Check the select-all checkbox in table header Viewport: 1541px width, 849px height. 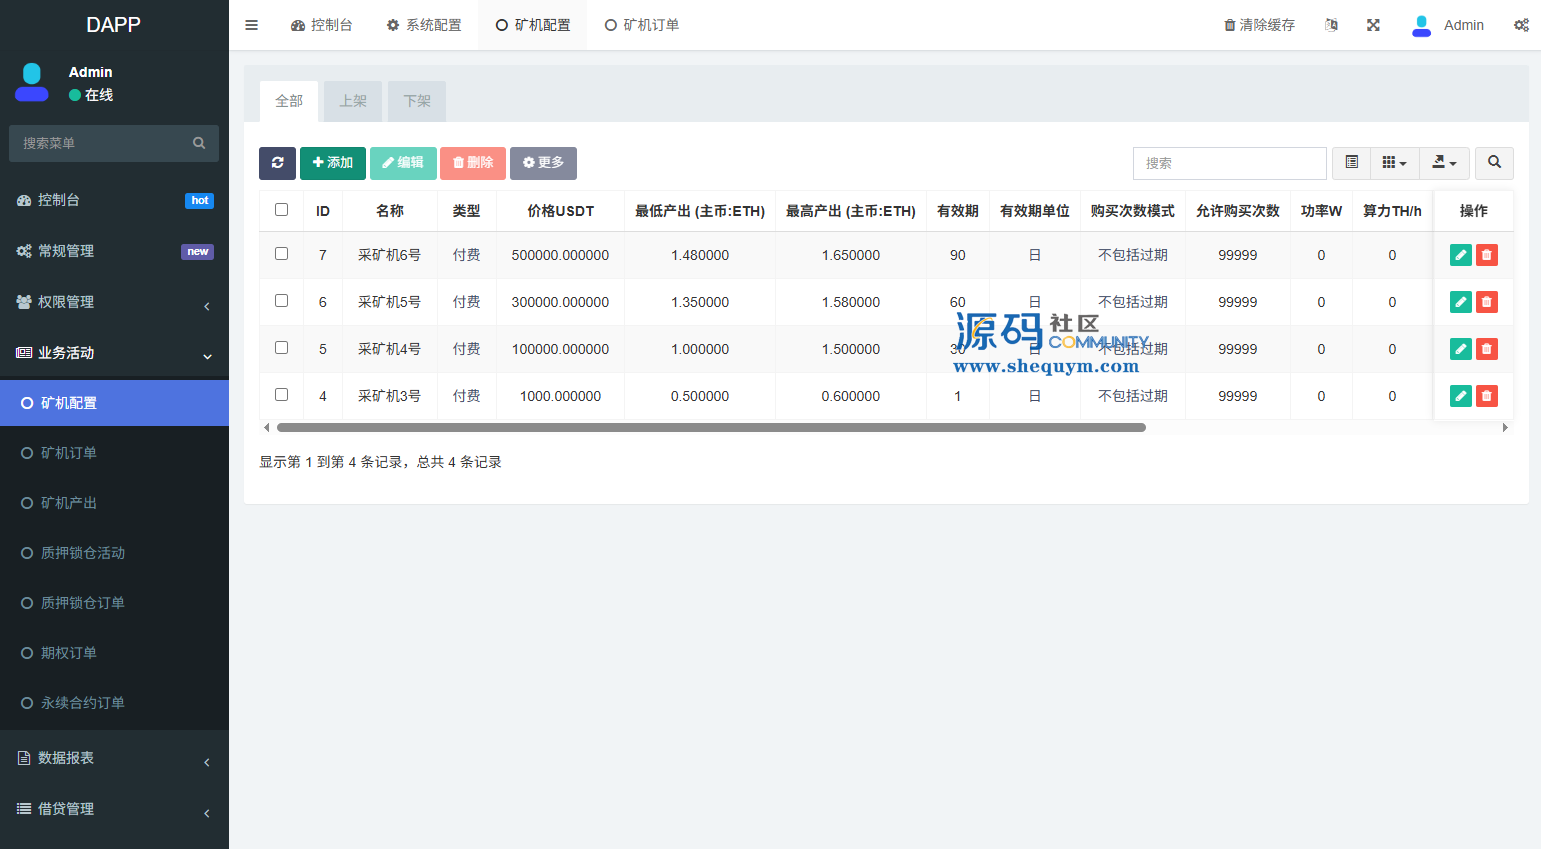coord(281,210)
